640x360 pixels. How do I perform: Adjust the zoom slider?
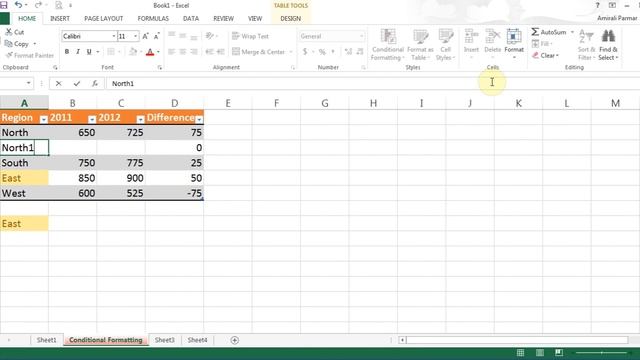pos(602,353)
